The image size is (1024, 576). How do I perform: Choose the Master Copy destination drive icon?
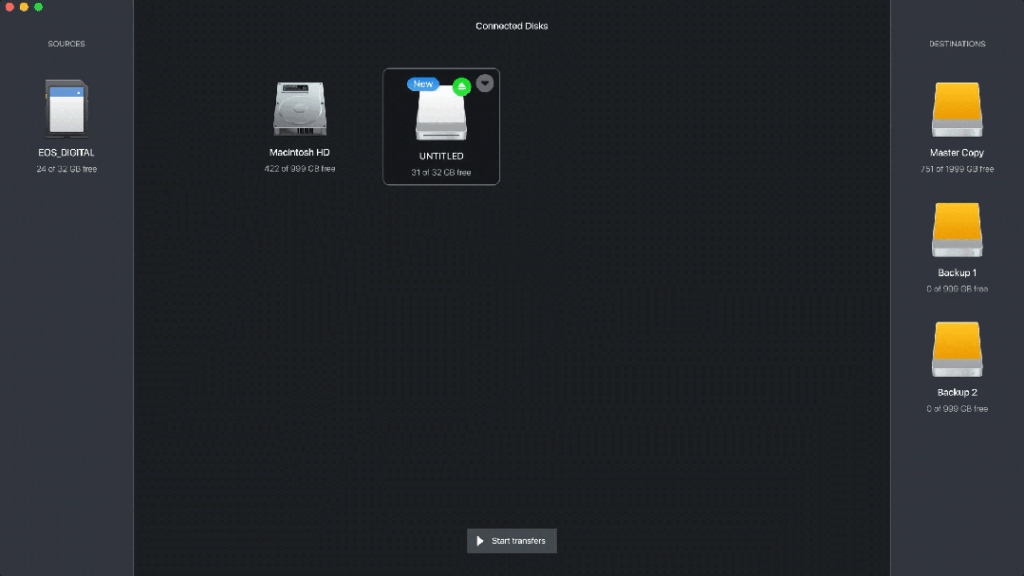coord(956,109)
